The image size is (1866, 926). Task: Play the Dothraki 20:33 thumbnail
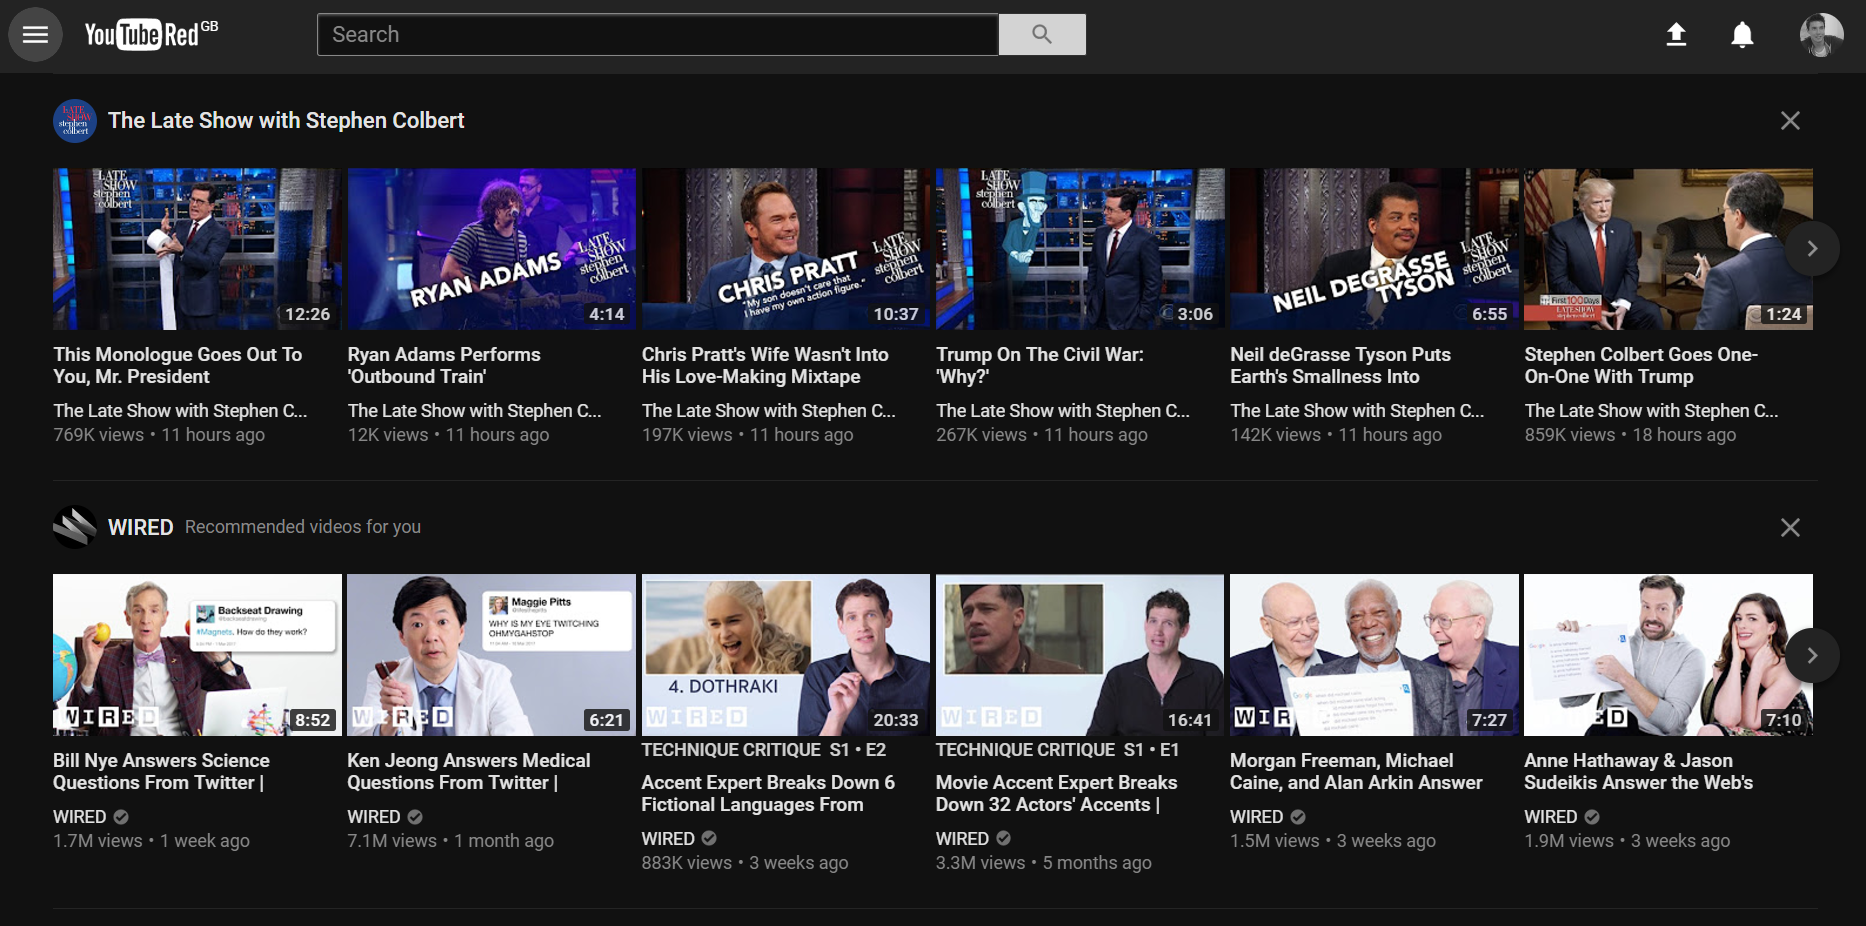coord(785,655)
